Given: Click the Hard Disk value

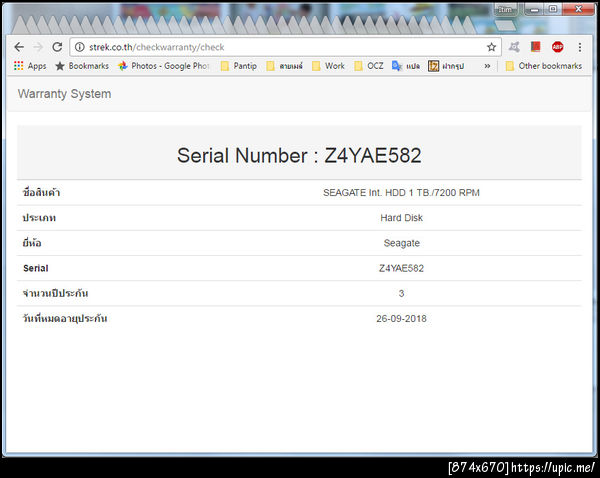Looking at the screenshot, I should [x=401, y=218].
